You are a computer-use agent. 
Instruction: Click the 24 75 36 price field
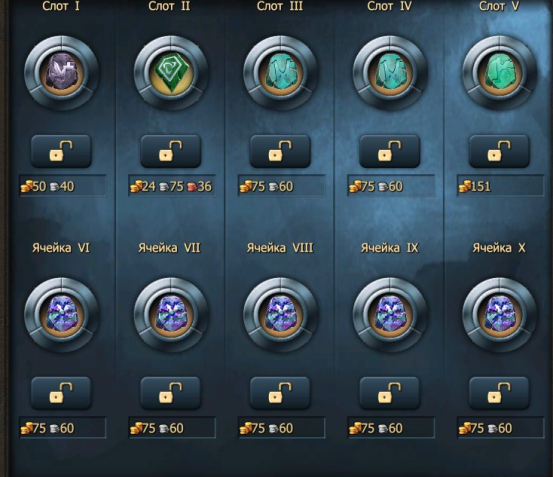172,186
